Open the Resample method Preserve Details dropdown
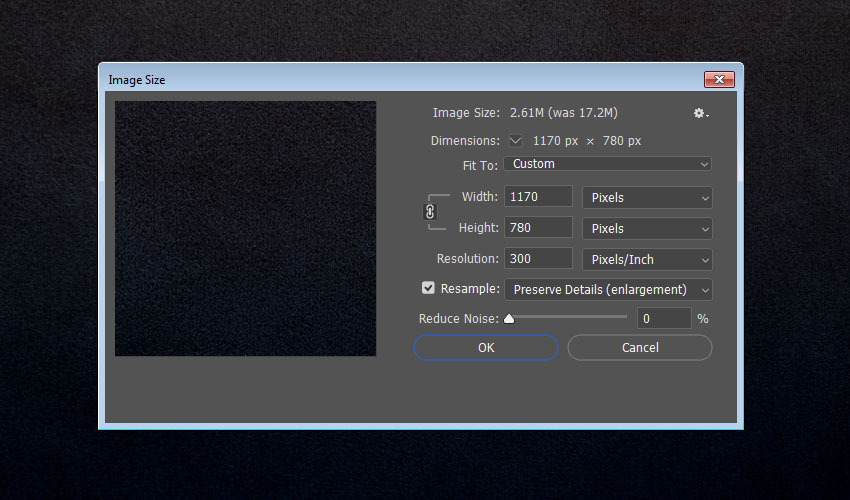The width and height of the screenshot is (850, 500). 608,290
